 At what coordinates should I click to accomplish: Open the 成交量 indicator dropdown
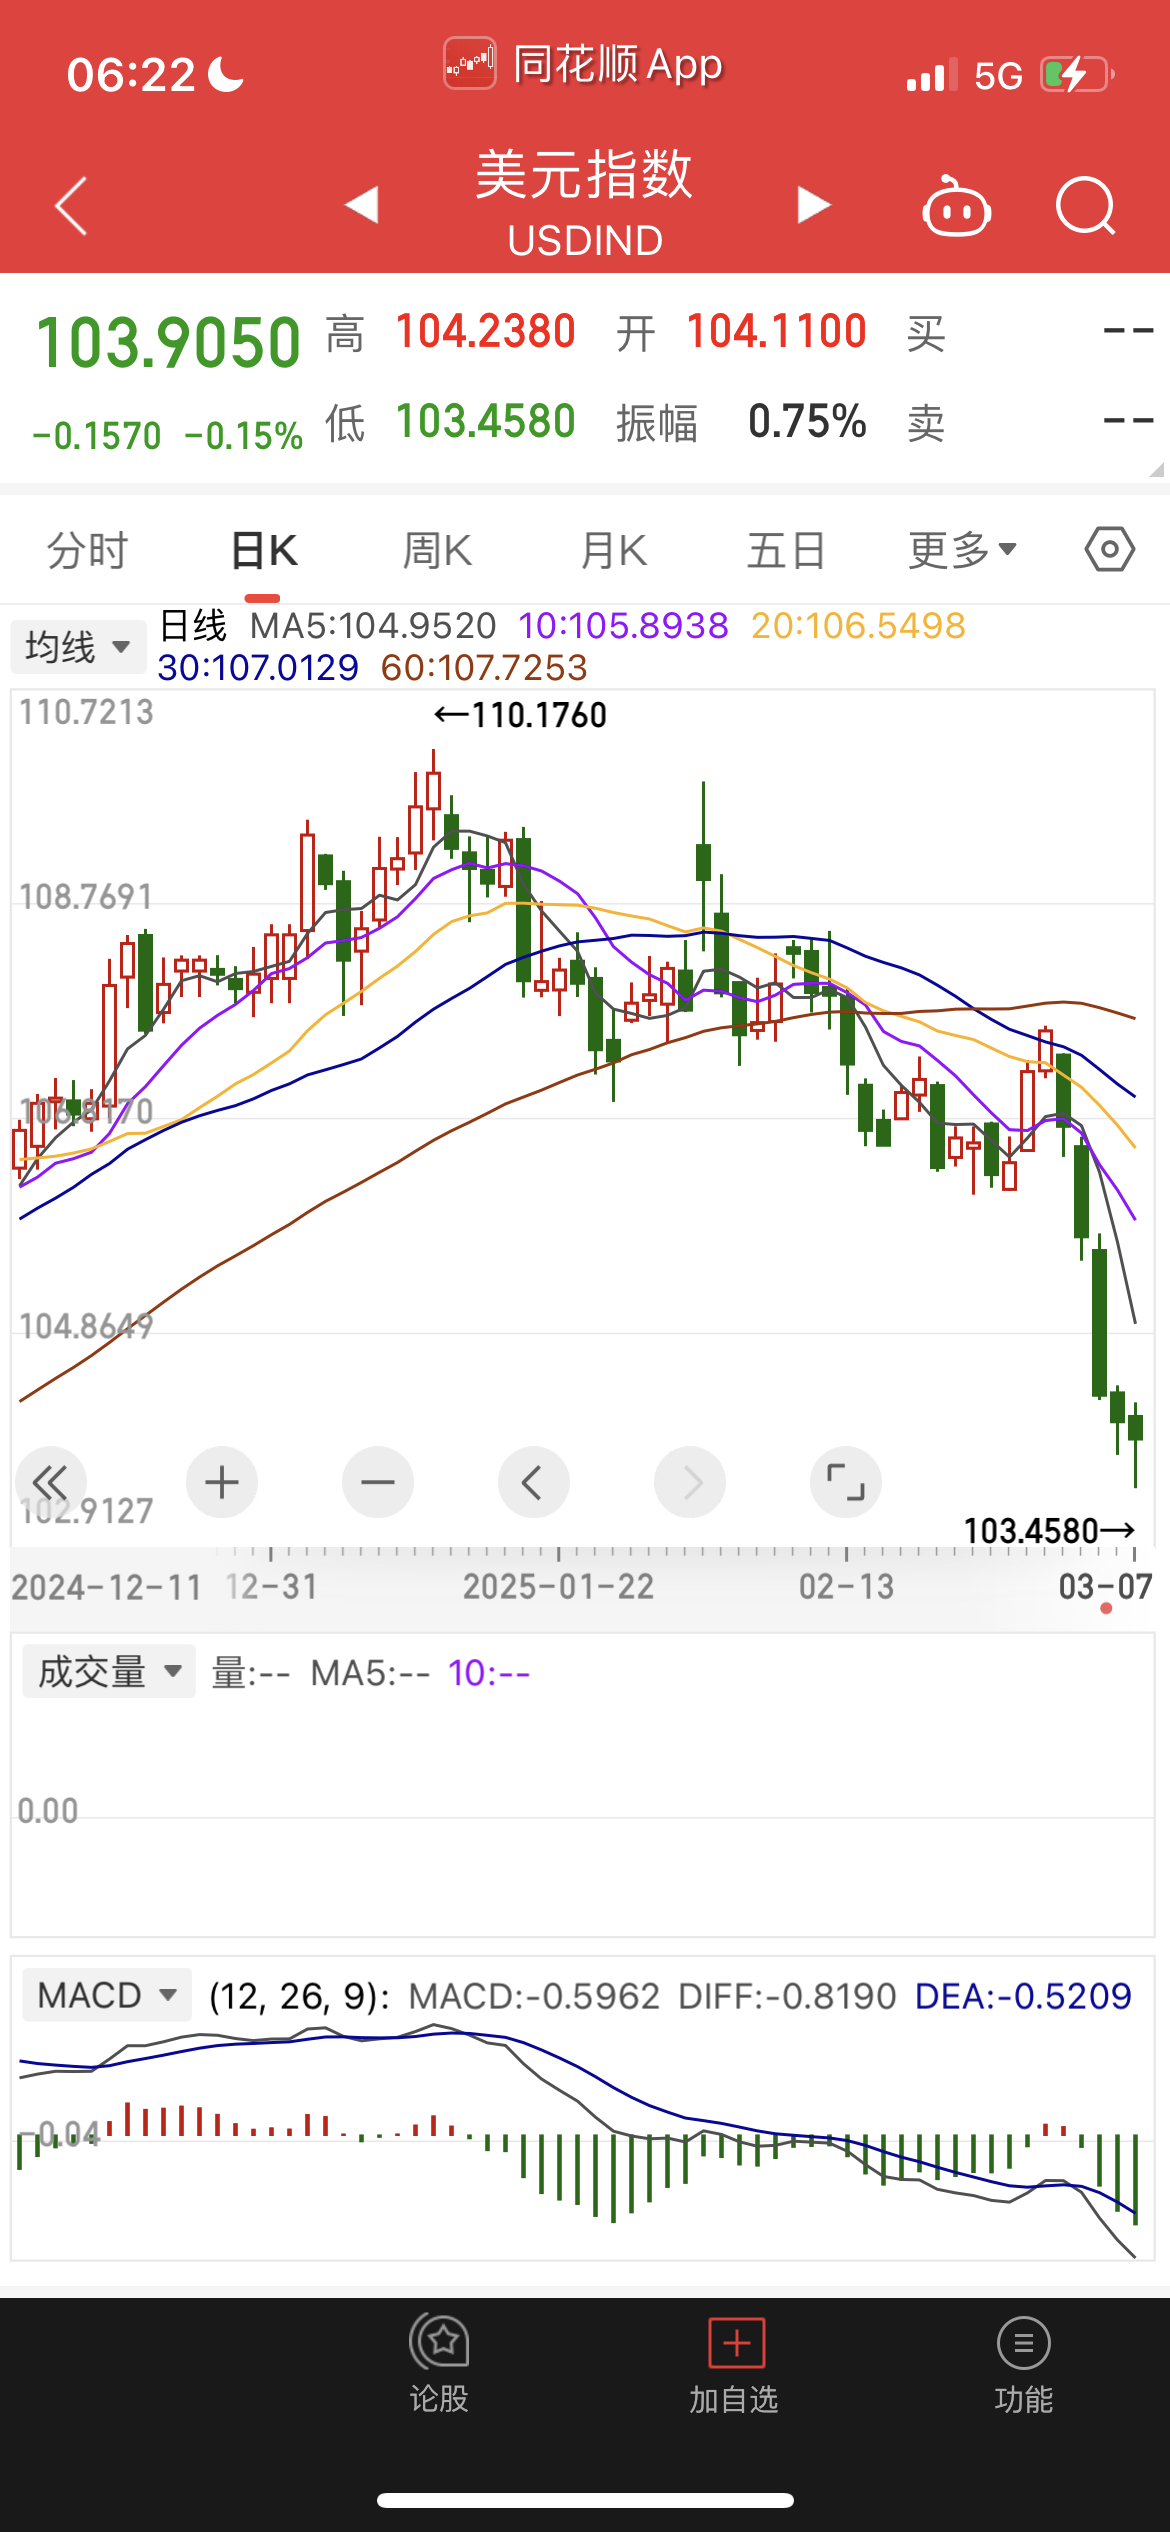point(109,1672)
